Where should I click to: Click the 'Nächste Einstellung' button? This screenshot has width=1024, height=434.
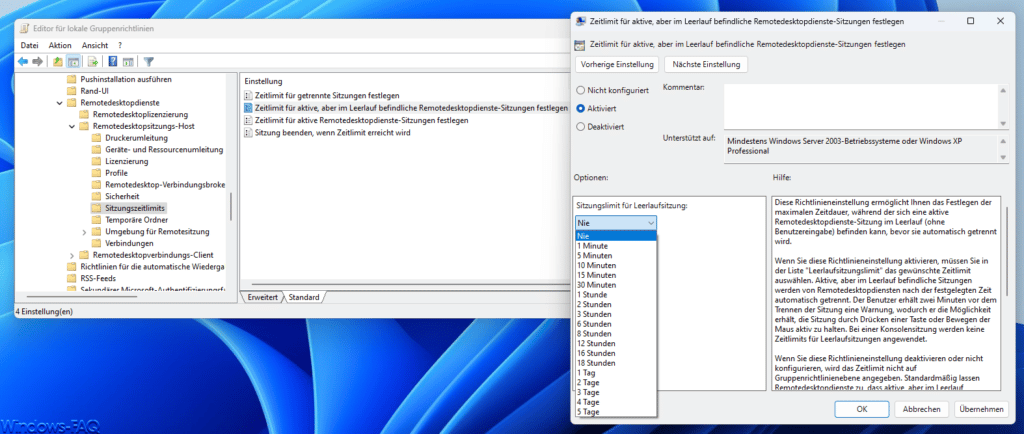706,65
